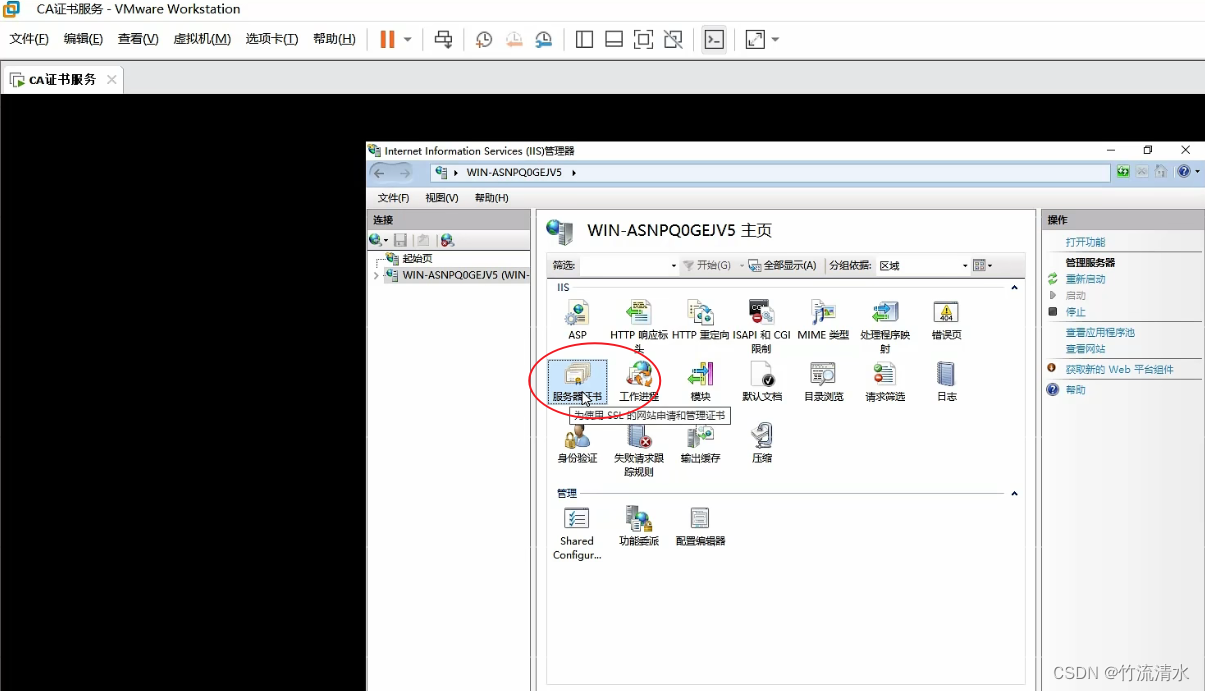Expand WIN-ASNPQ0GEJV5 node in connections tree

tap(375, 275)
